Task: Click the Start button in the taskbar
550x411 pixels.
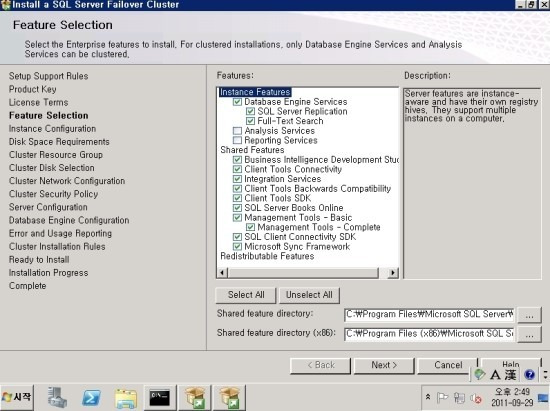Action: pyautogui.click(x=17, y=397)
